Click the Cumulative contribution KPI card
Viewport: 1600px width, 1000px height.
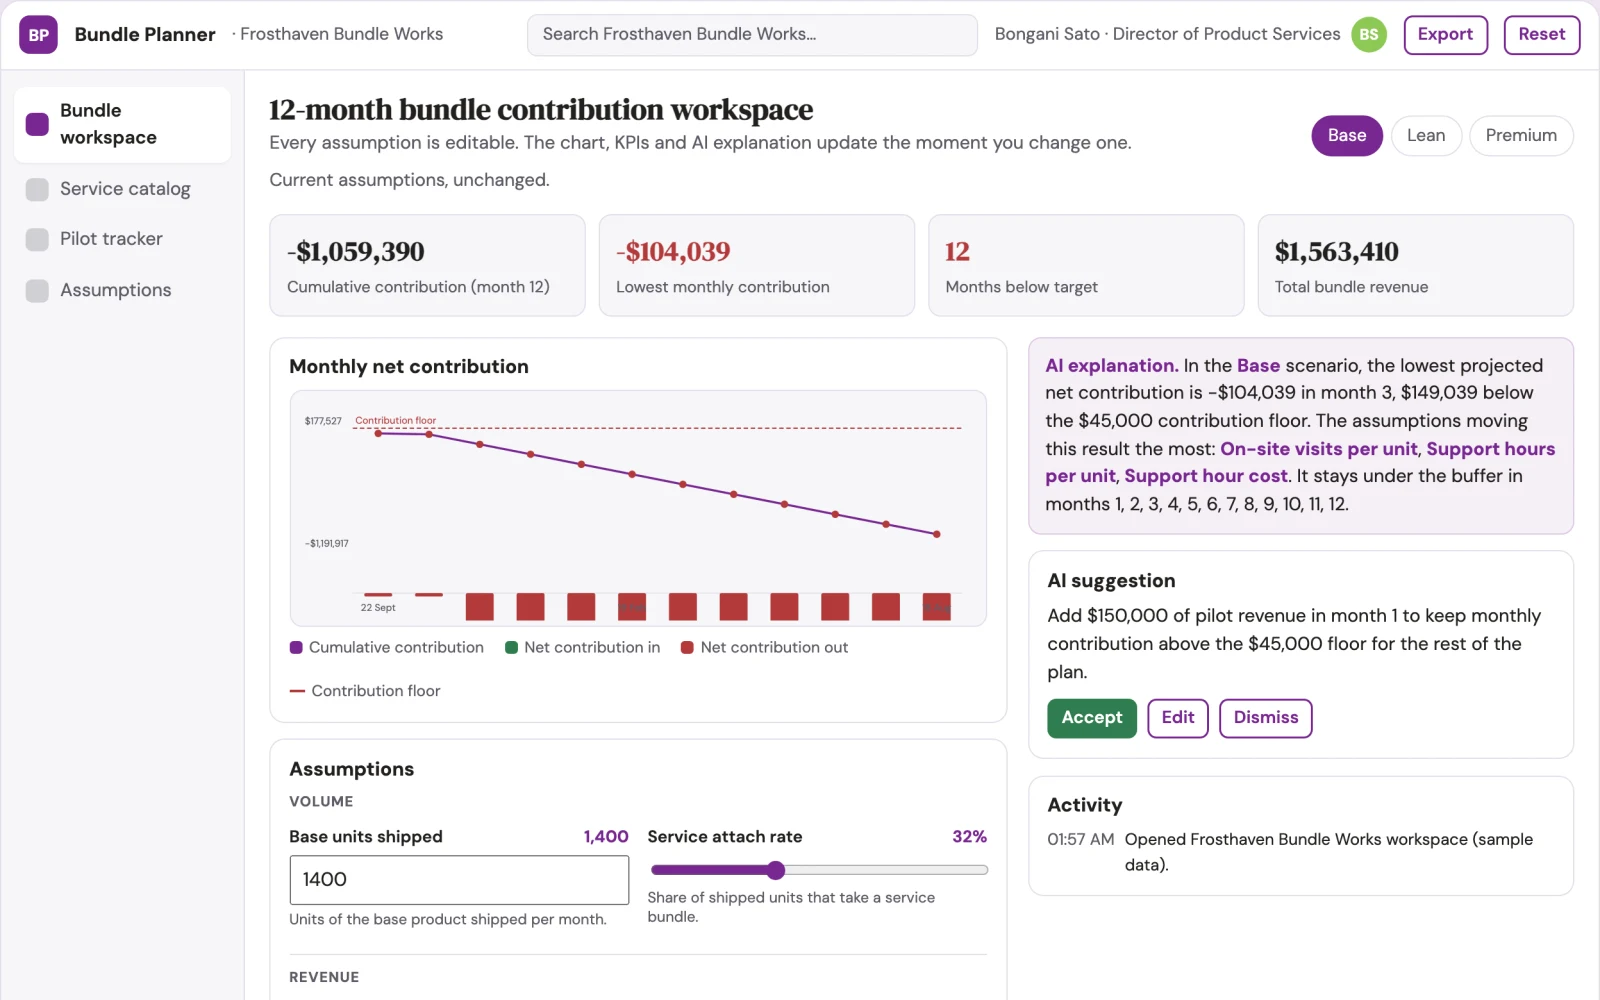427,266
